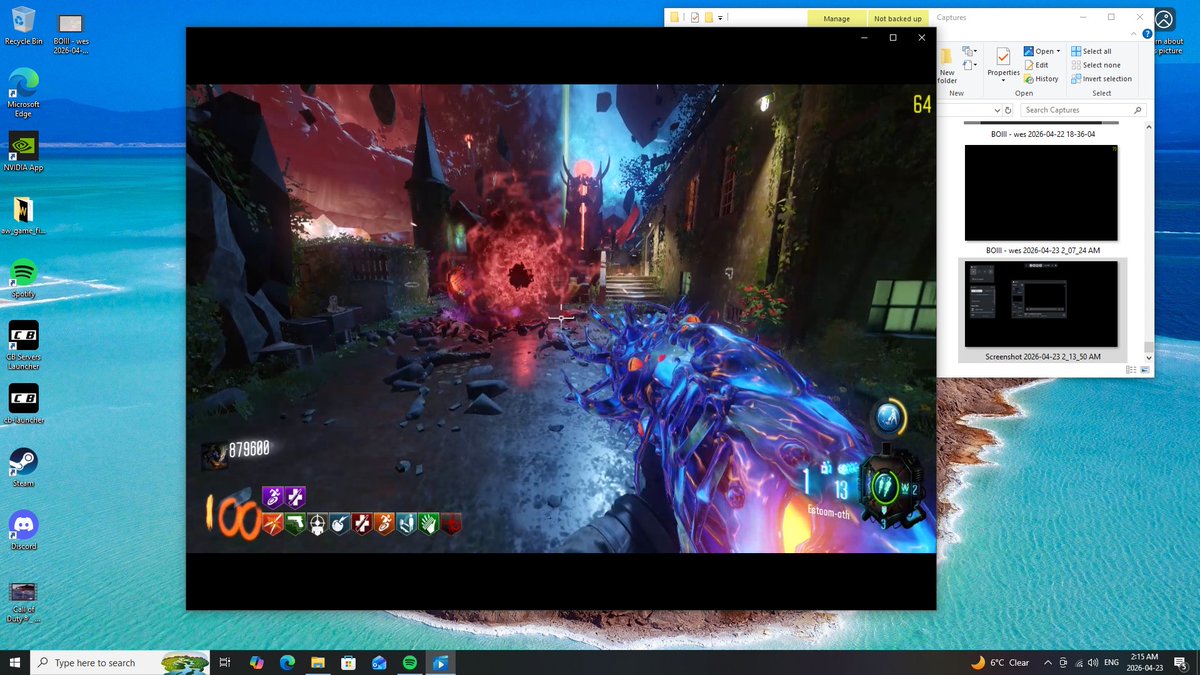Select the BOIII - wes desktop file icon
This screenshot has height=675, width=1200.
click(70, 34)
